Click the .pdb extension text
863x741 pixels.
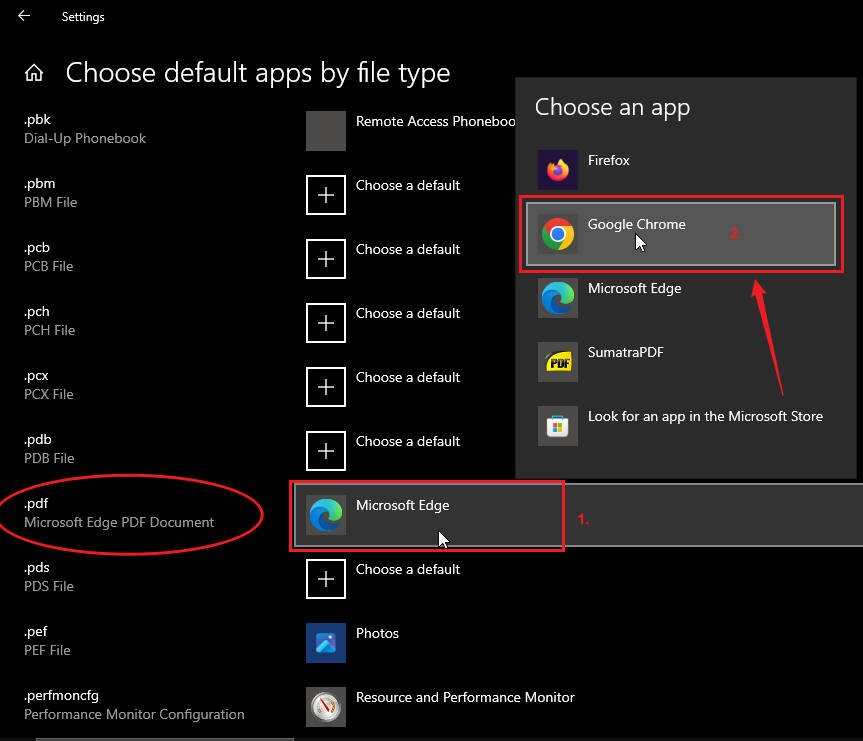[37, 439]
